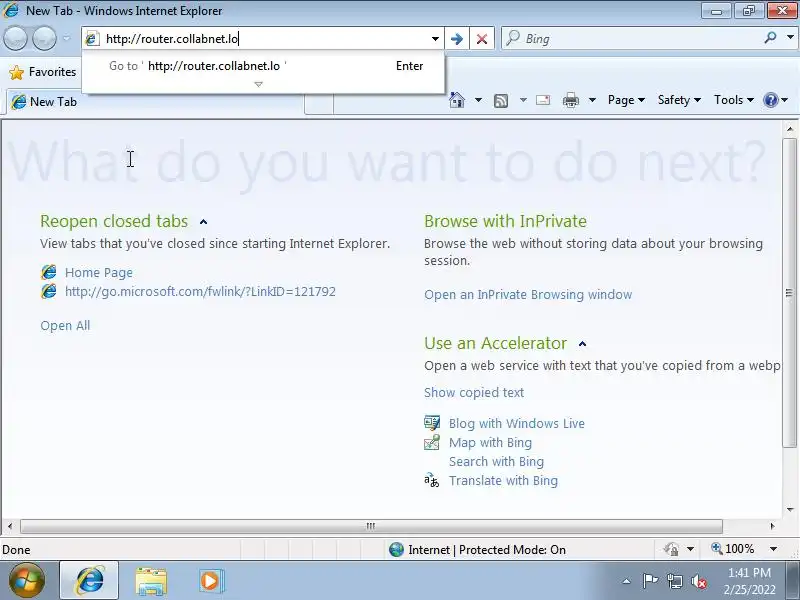
Task: Open Windows Explorer from the taskbar
Action: tap(151, 581)
